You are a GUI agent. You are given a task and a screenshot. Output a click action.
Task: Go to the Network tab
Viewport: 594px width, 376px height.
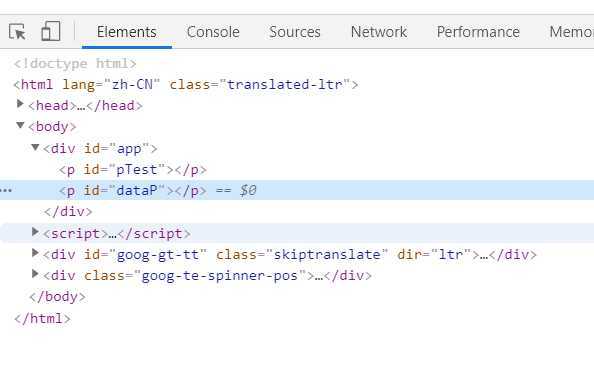[379, 32]
